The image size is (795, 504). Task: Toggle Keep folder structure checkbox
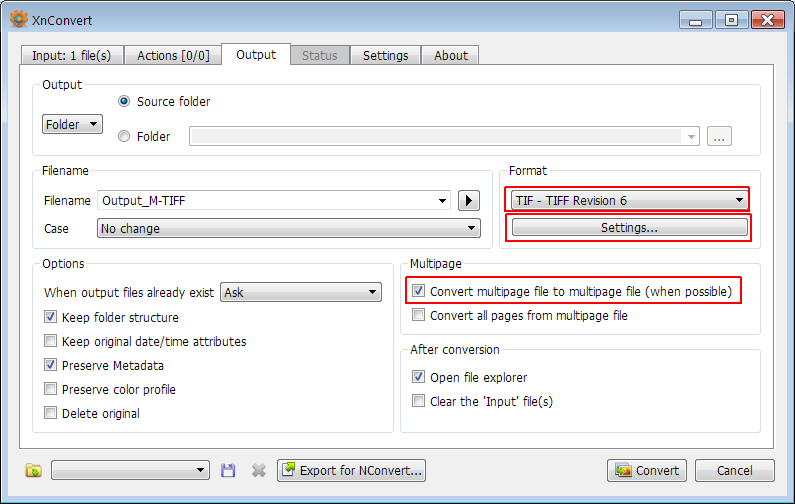[x=50, y=317]
